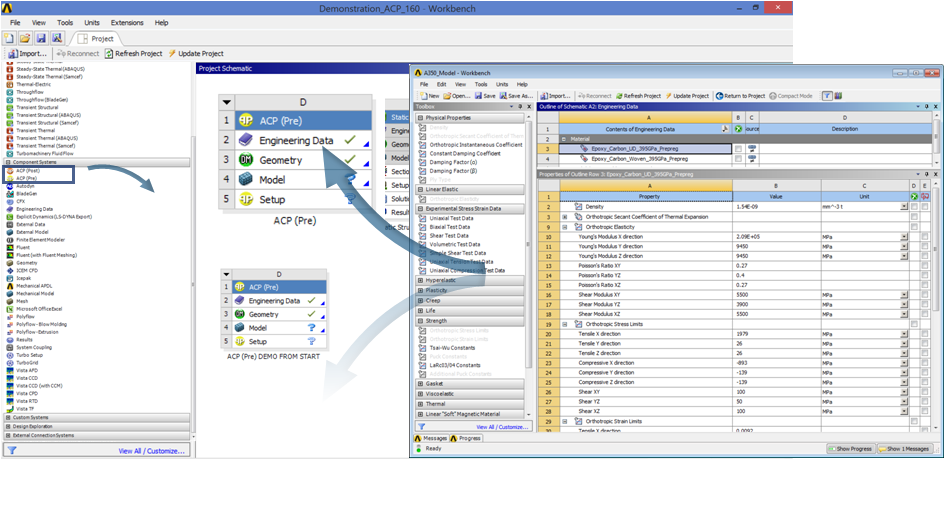Image resolution: width=945 pixels, height=514 pixels.
Task: Toggle Orthotropic Elasticity row checkbox
Action: pos(914,227)
